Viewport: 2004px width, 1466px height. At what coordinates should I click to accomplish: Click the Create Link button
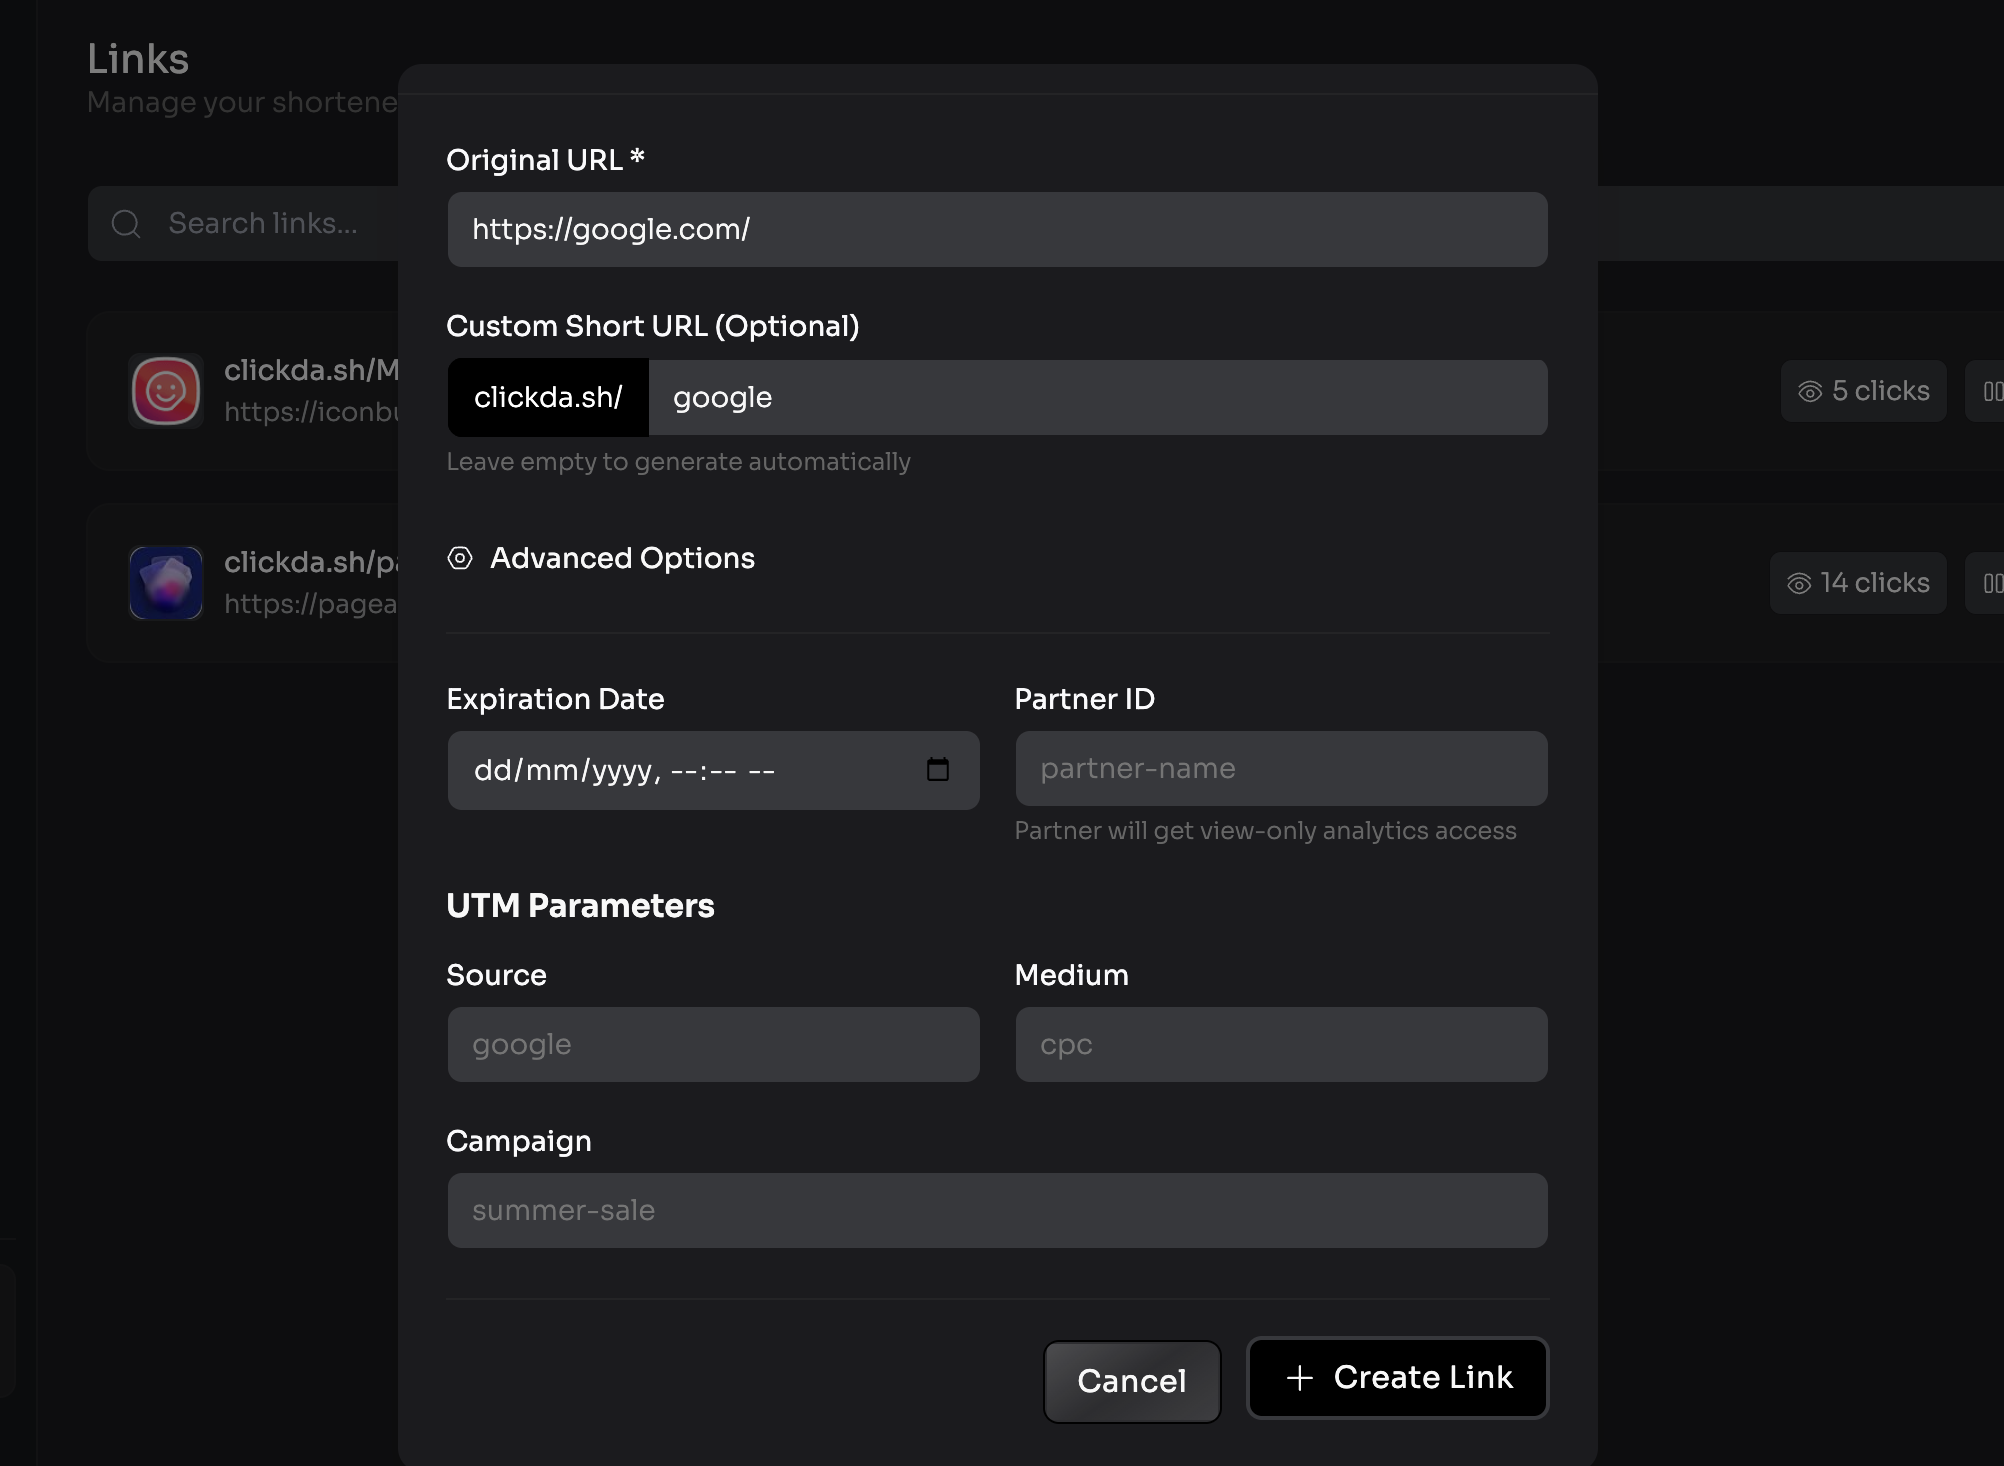tap(1396, 1378)
